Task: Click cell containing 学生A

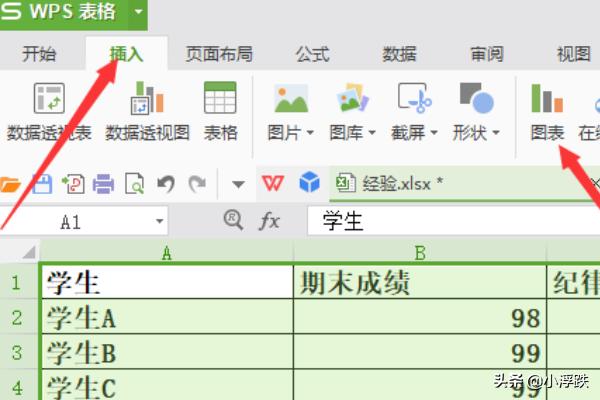Action: 166,317
